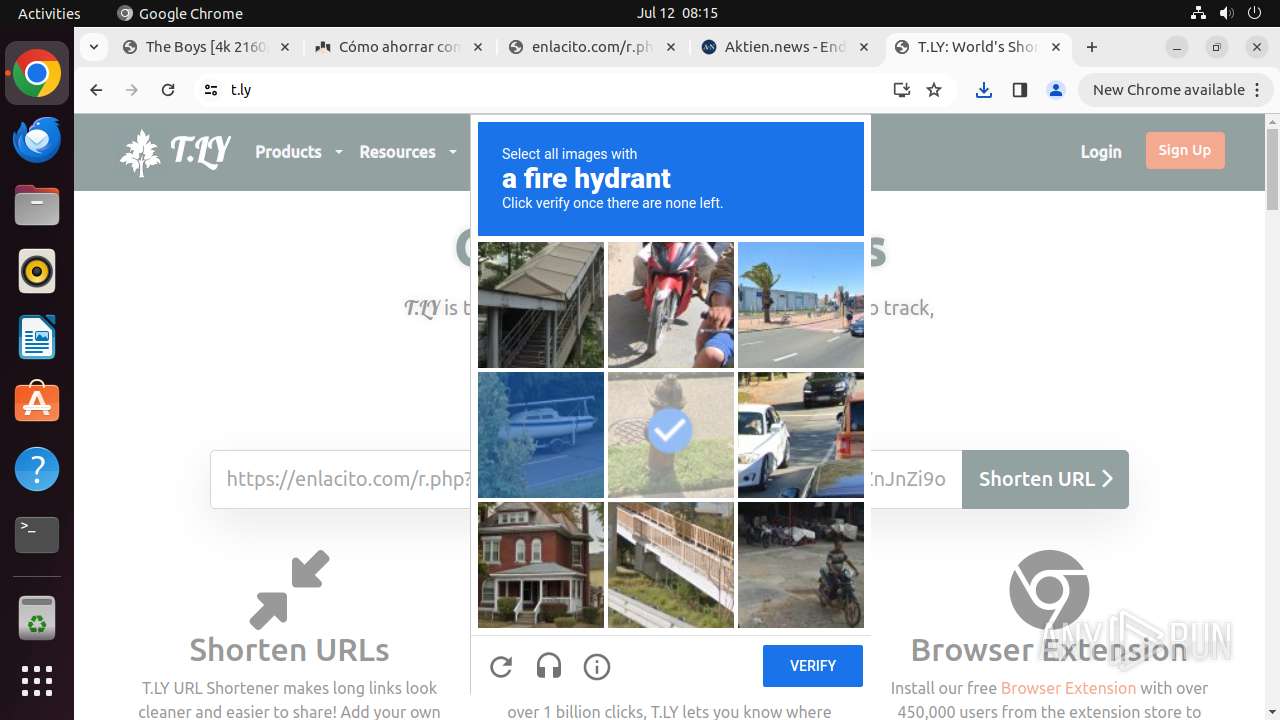This screenshot has width=1280, height=720.
Task: Open Trash from dock
Action: point(37,618)
